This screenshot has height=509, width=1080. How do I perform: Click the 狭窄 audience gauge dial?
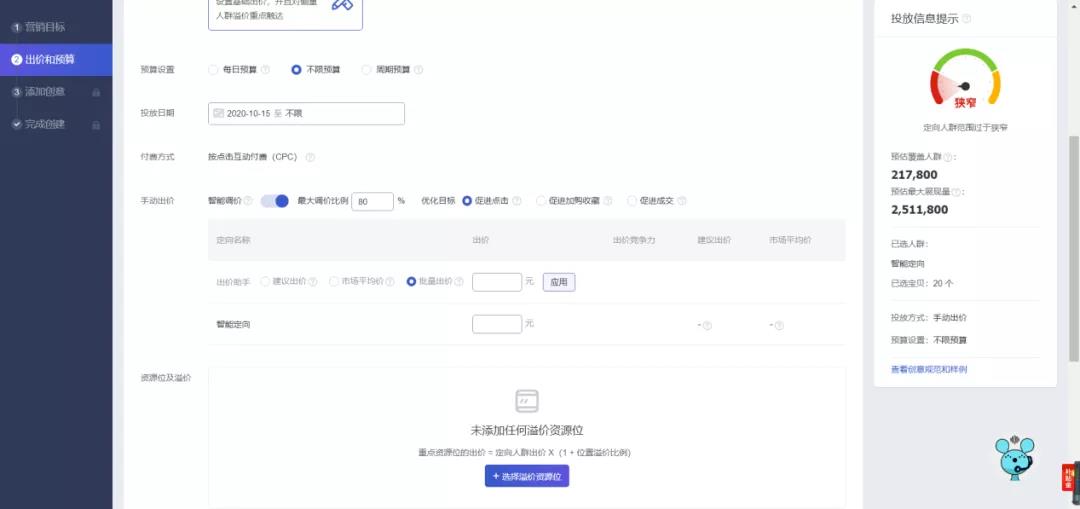click(x=965, y=81)
